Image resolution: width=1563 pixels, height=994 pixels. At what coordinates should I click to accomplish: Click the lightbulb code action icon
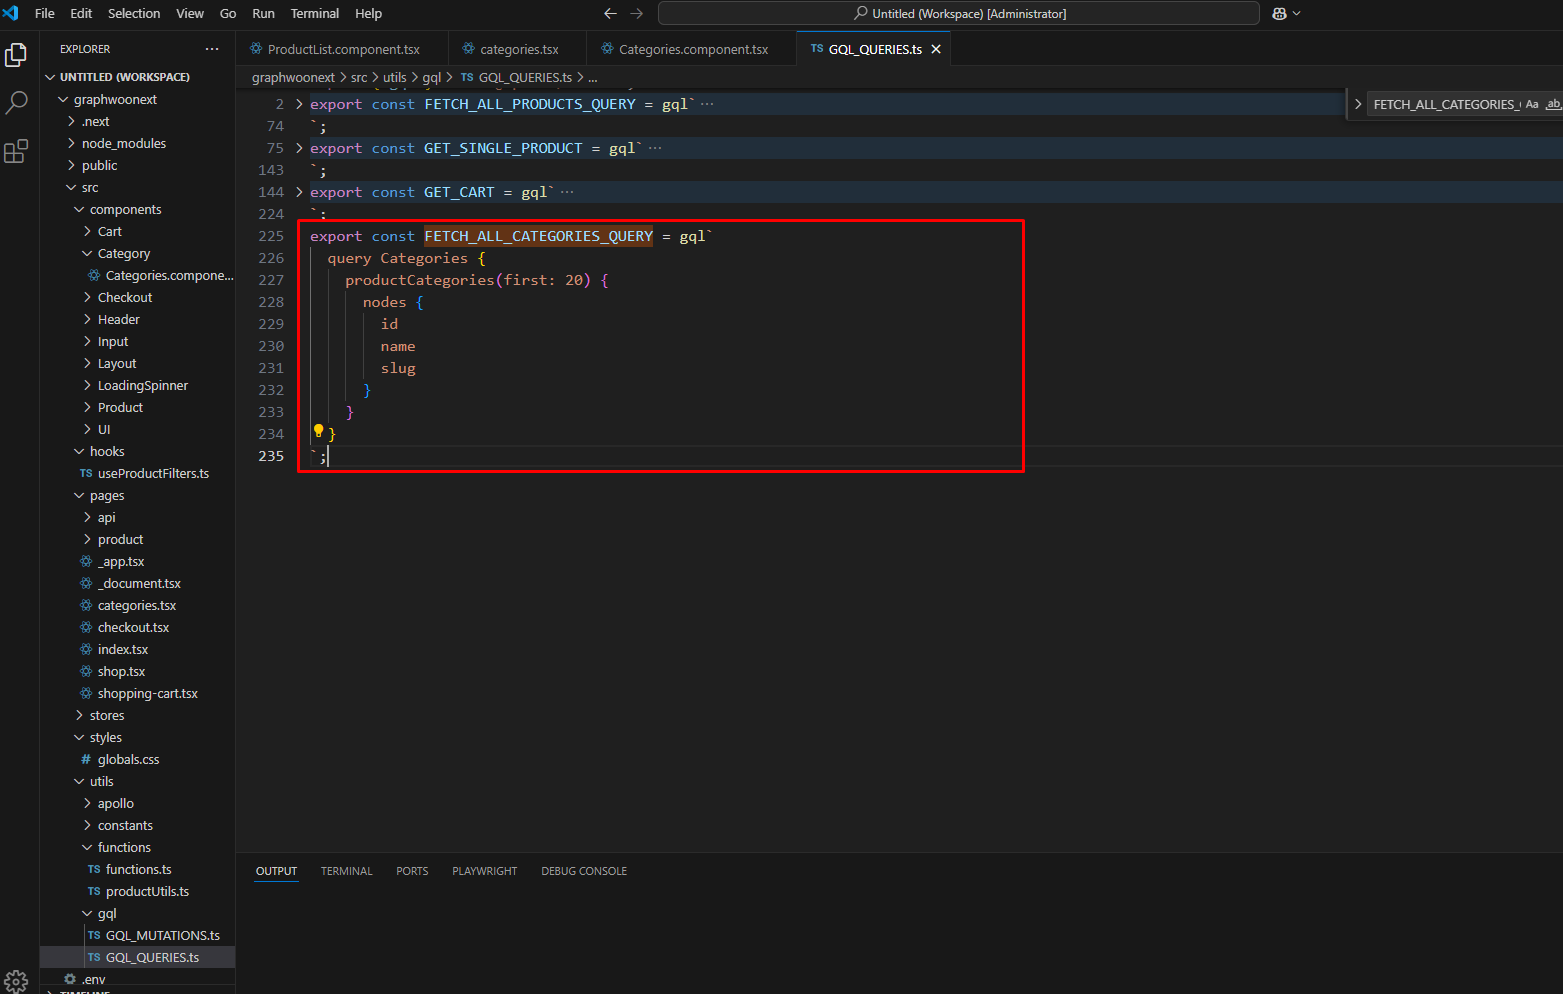tap(318, 431)
